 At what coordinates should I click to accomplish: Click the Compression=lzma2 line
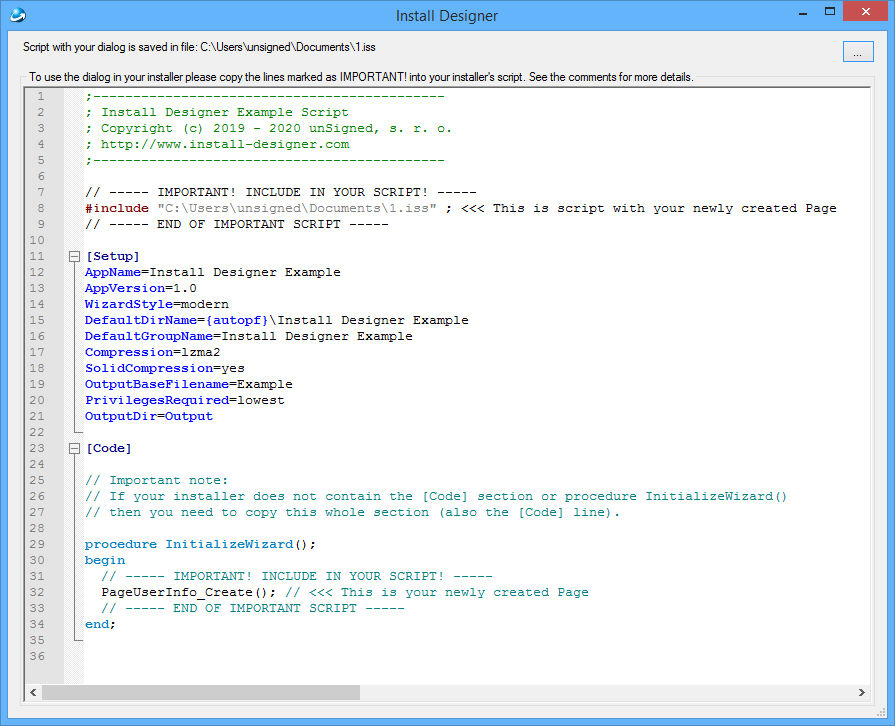click(152, 352)
